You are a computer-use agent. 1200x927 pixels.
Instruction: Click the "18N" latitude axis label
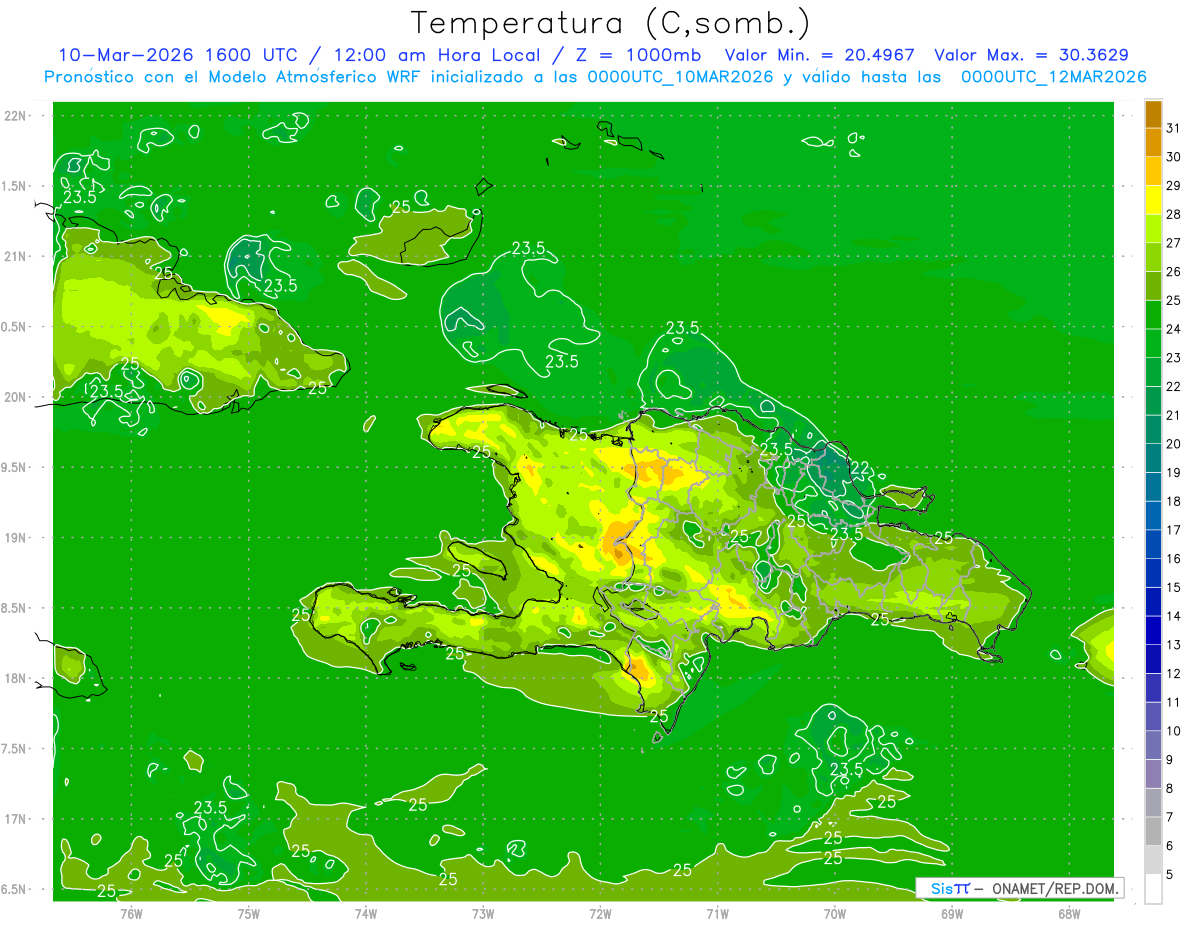click(15, 679)
